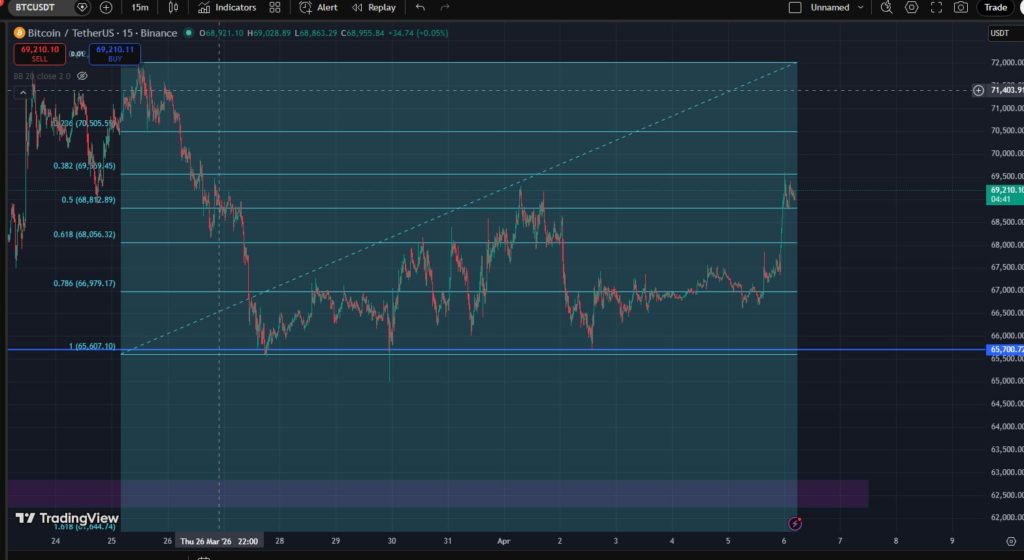
Task: Click the 72,000.00 price scale label
Action: (x=1006, y=62)
